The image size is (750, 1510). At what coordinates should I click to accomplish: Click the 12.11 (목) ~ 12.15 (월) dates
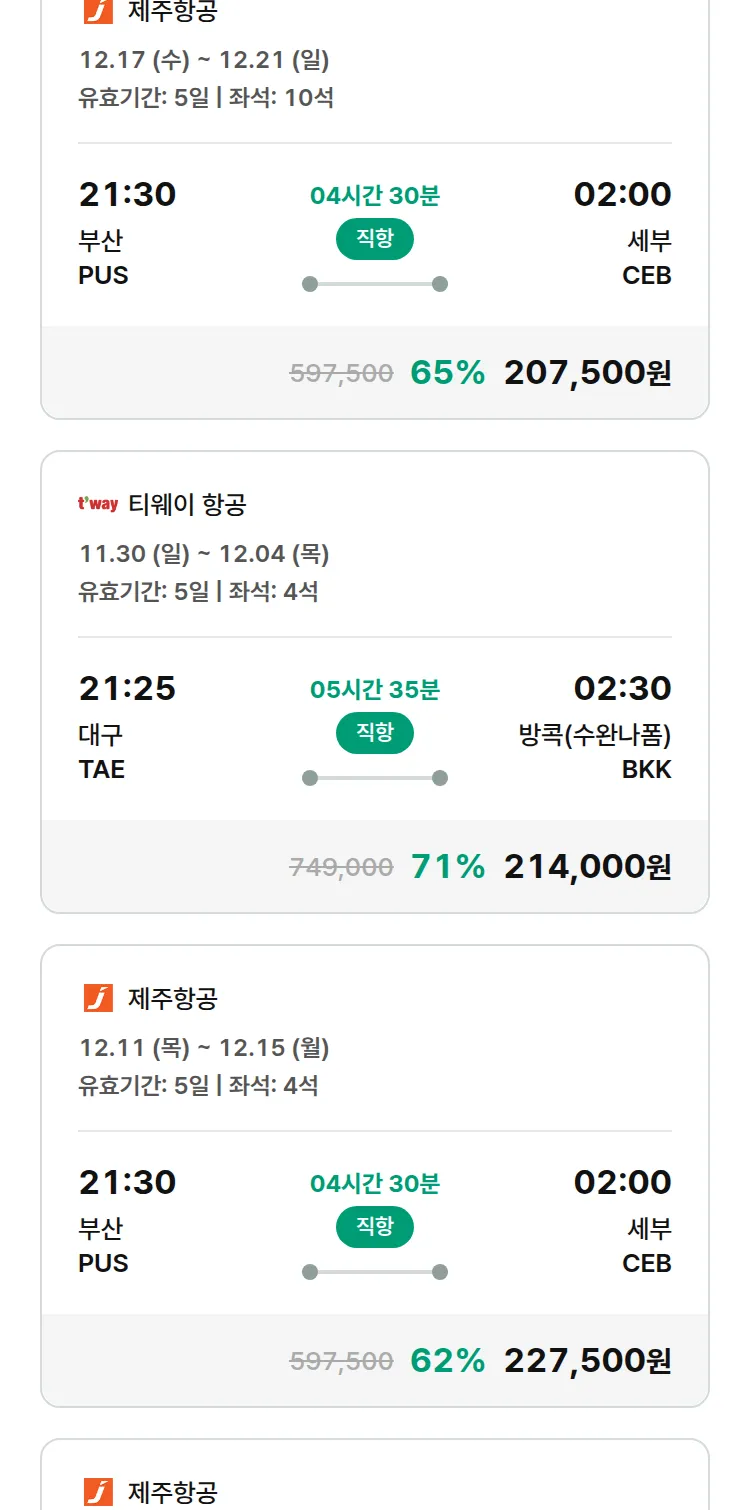pyautogui.click(x=204, y=1048)
